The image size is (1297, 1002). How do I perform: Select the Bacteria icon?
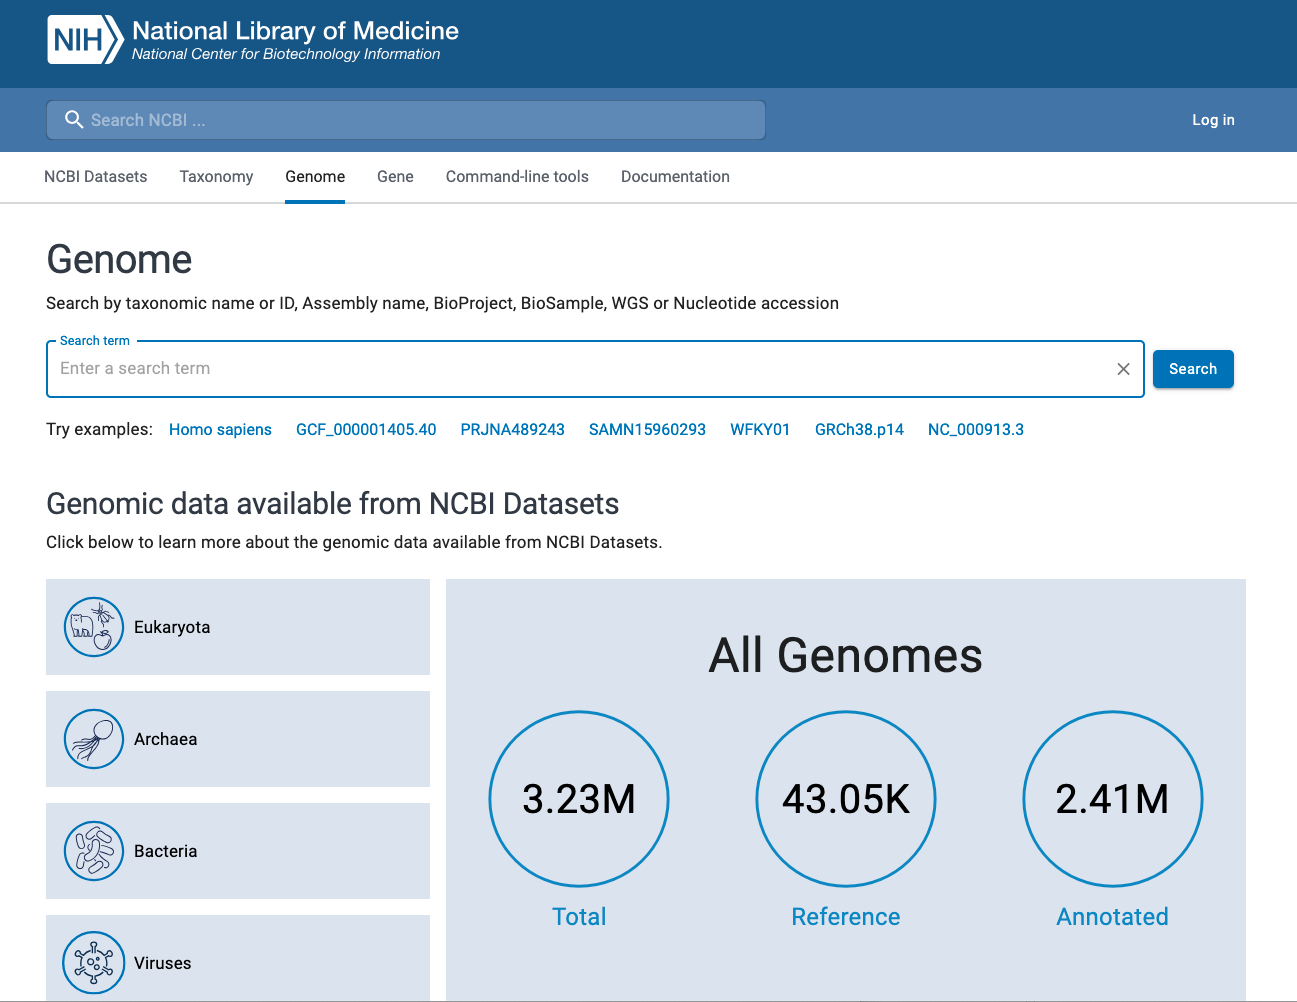(x=94, y=851)
